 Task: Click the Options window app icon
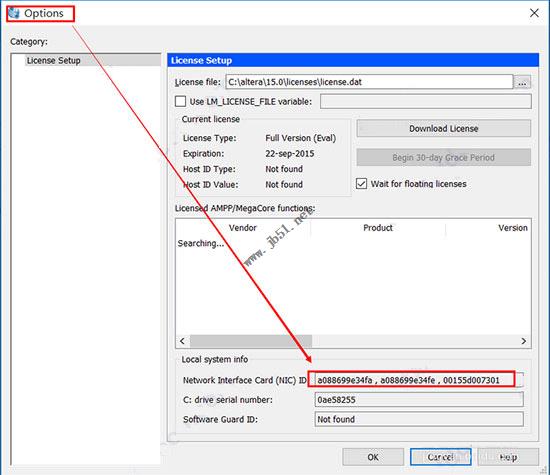[14, 13]
